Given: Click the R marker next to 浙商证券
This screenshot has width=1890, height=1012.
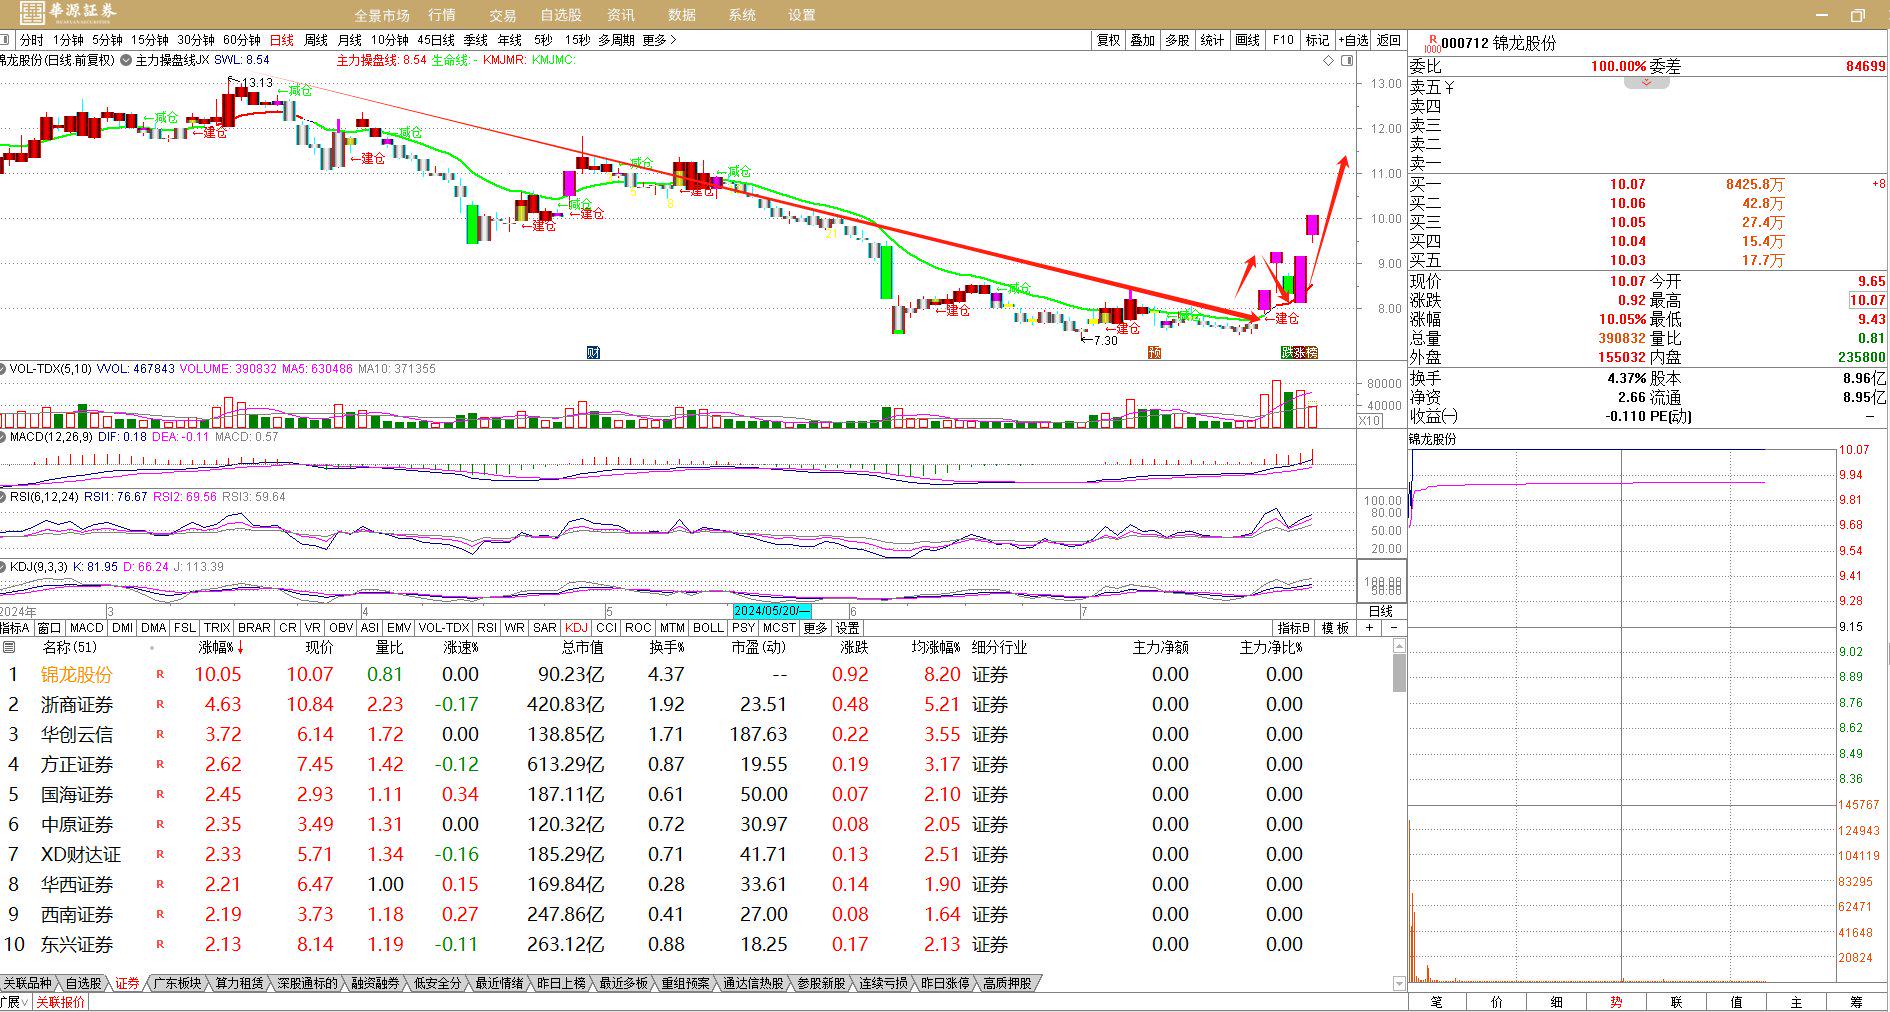Looking at the screenshot, I should 160,705.
